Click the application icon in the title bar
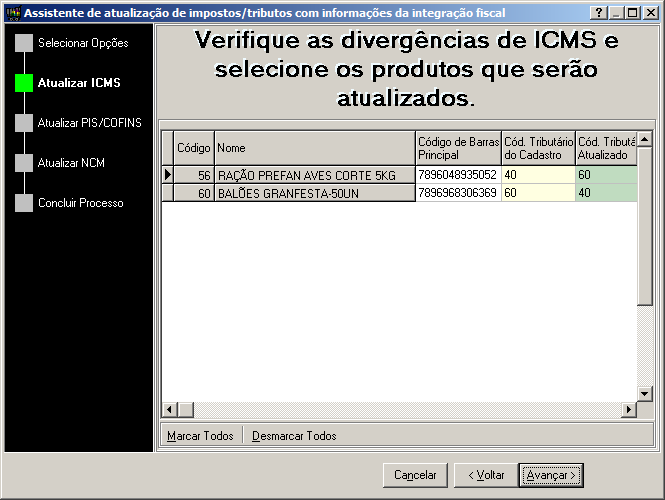The image size is (665, 500). pos(12,12)
